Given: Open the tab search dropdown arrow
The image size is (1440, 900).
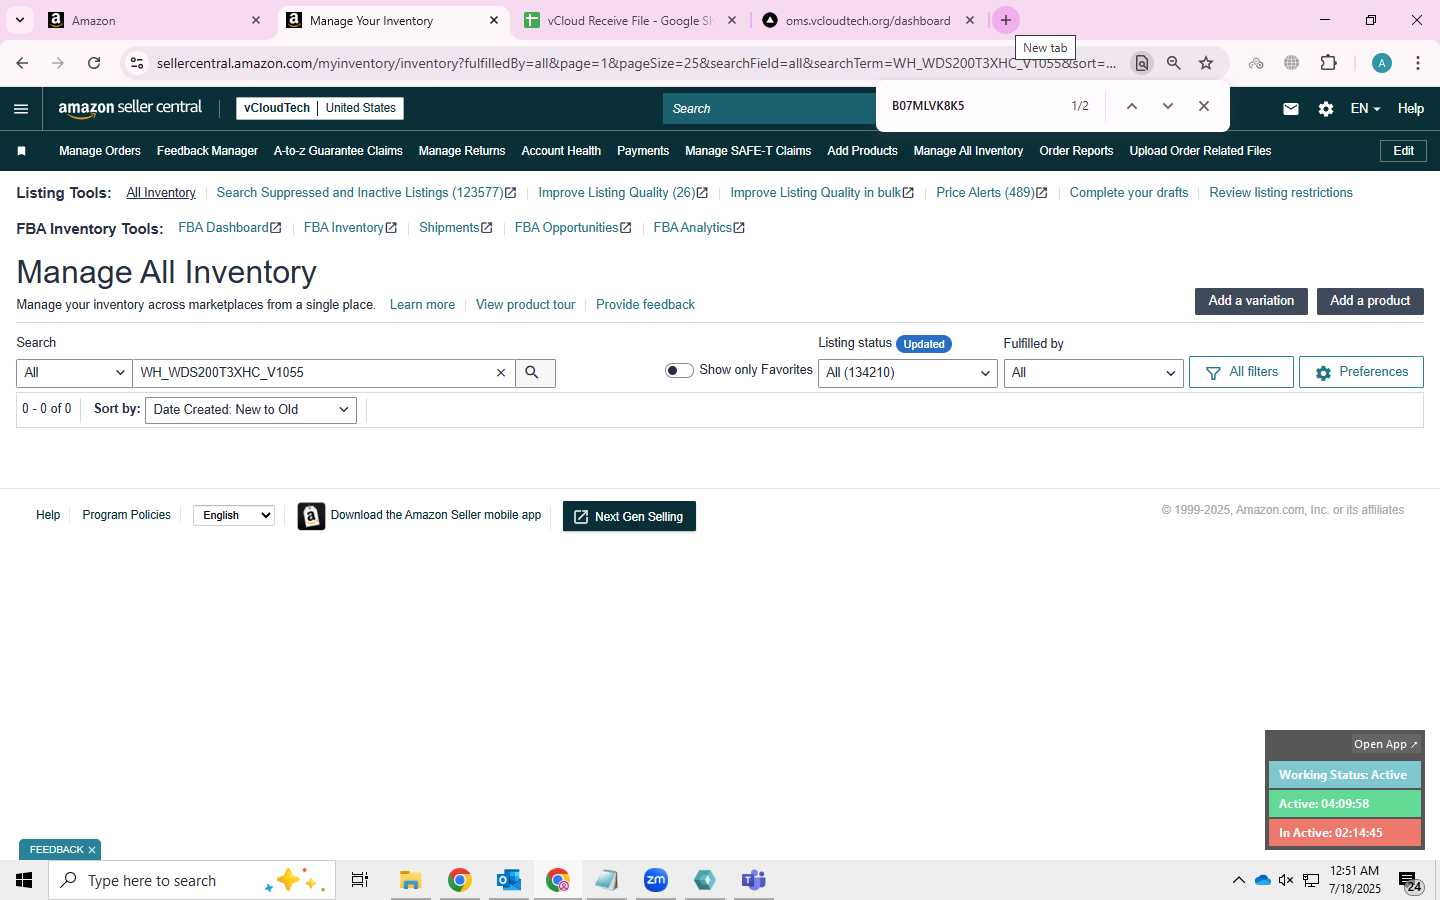Looking at the screenshot, I should [19, 20].
